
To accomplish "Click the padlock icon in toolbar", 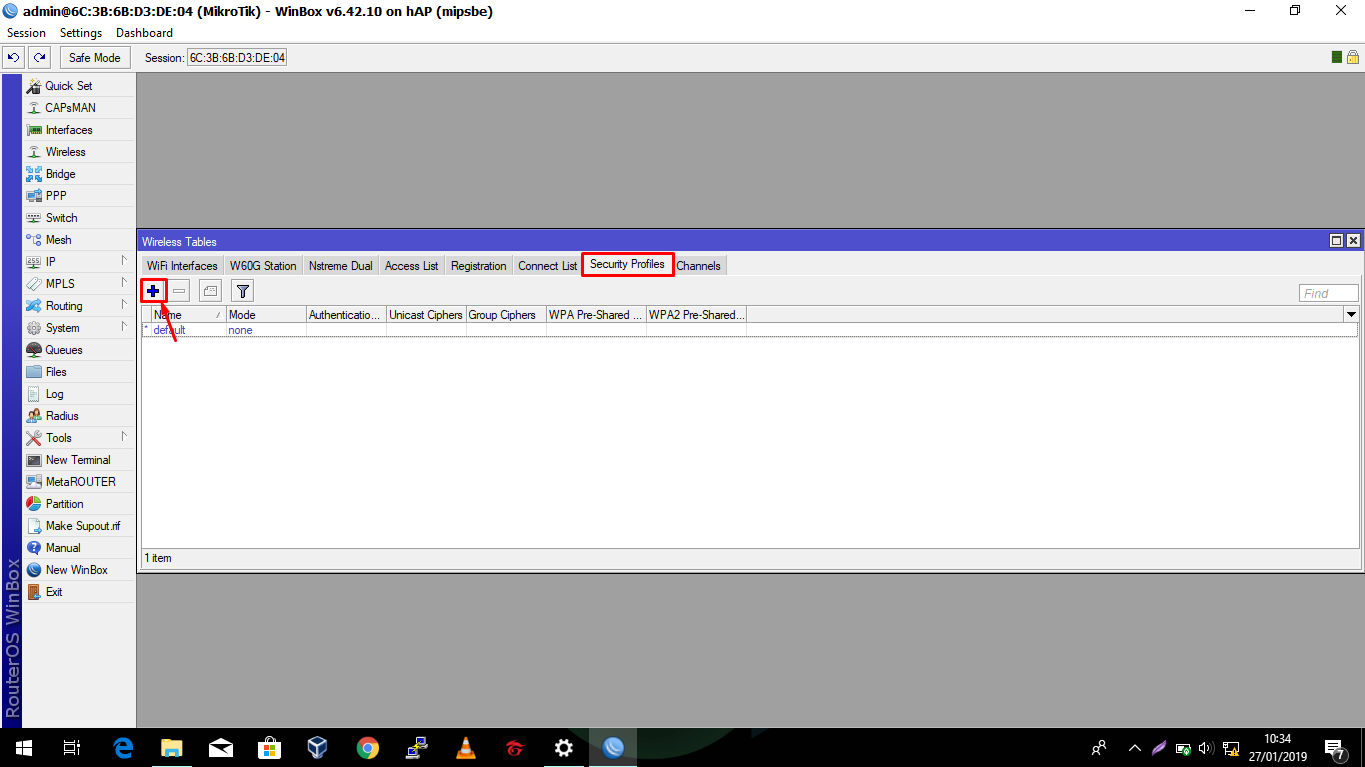I will (x=1352, y=57).
